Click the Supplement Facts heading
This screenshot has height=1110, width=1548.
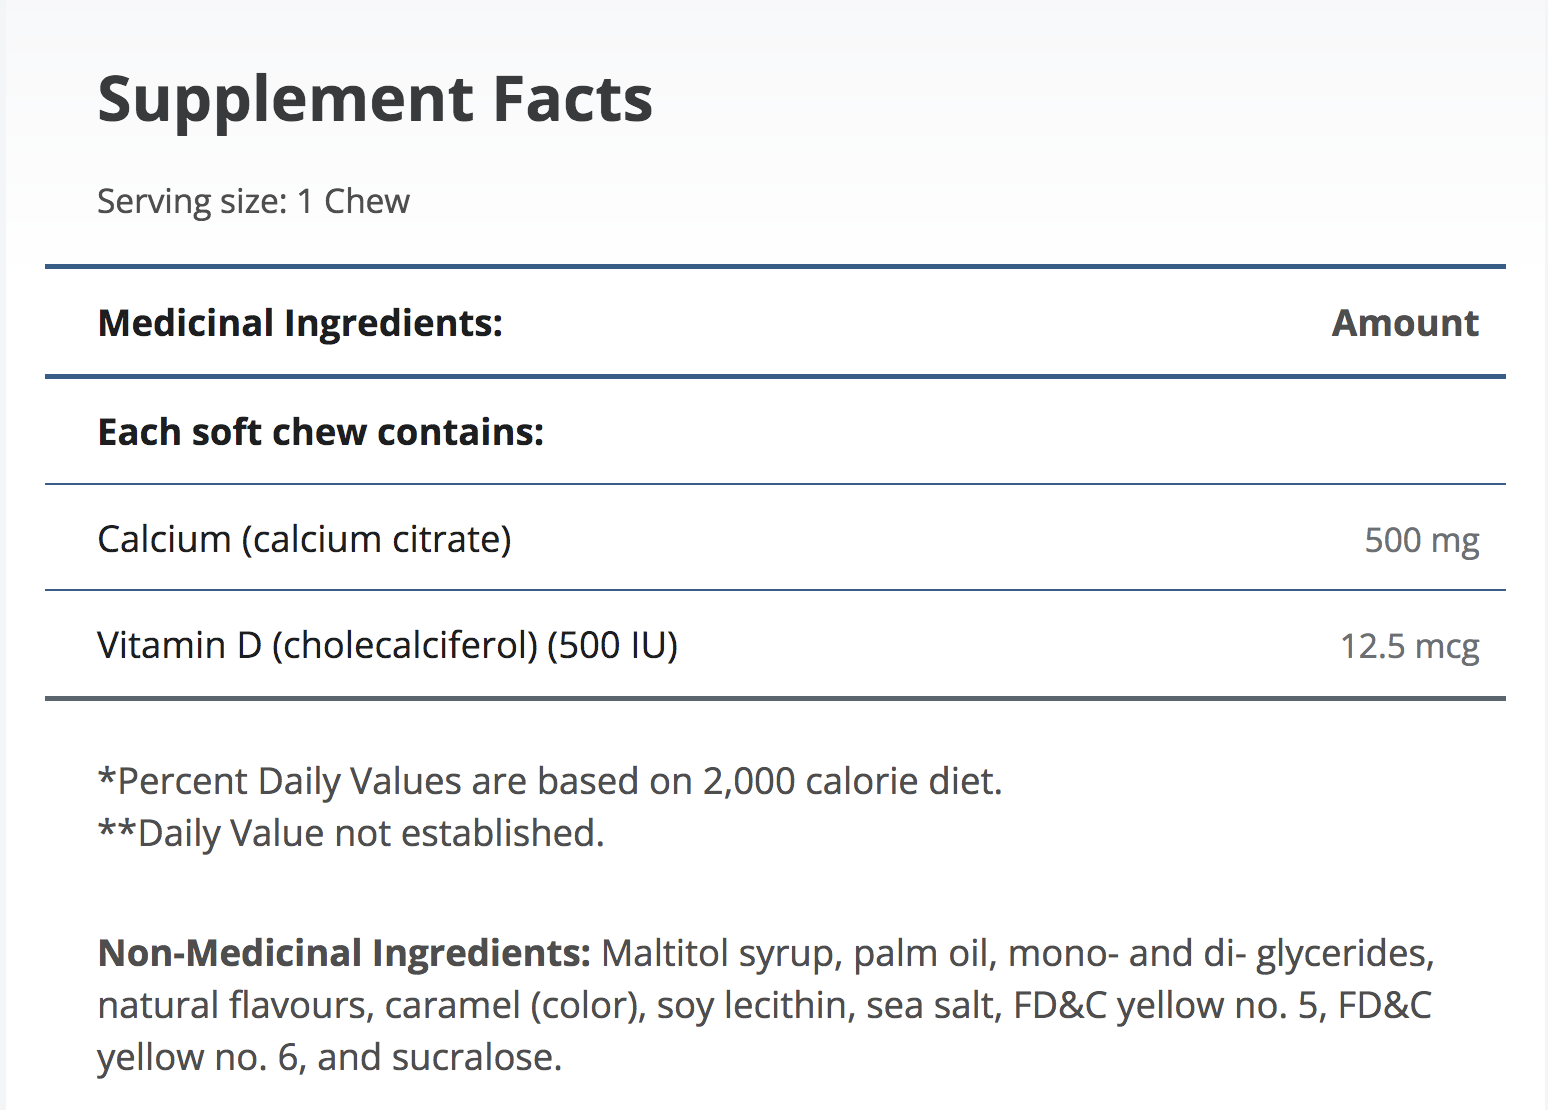[x=375, y=100]
